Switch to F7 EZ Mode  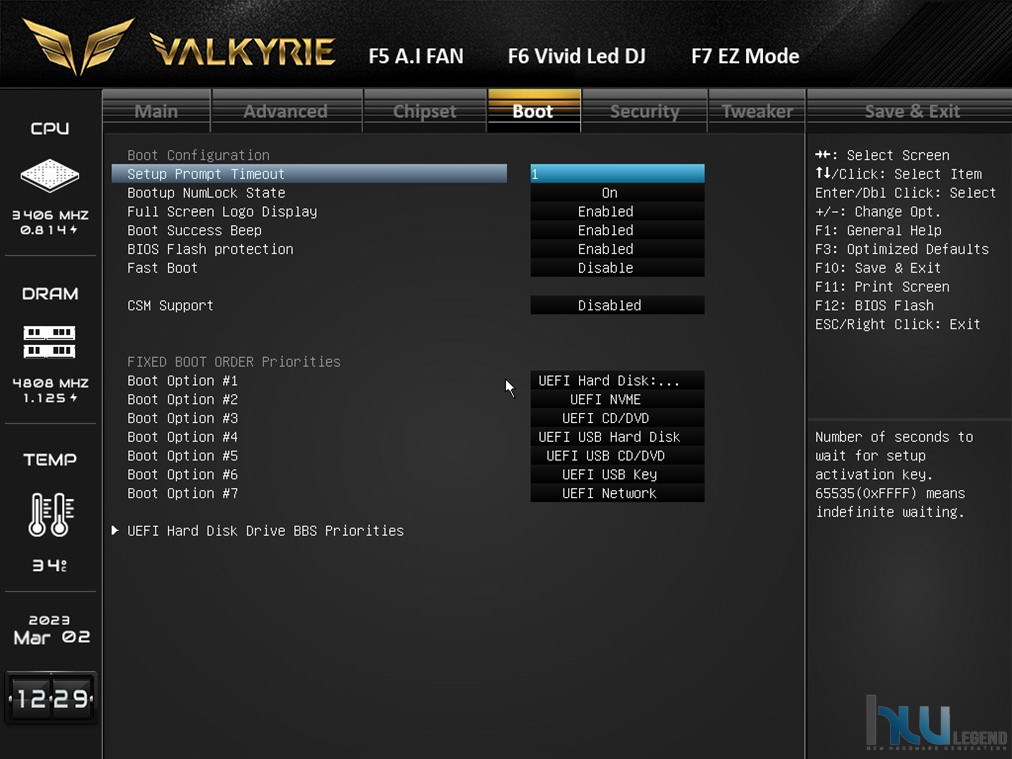coord(745,56)
